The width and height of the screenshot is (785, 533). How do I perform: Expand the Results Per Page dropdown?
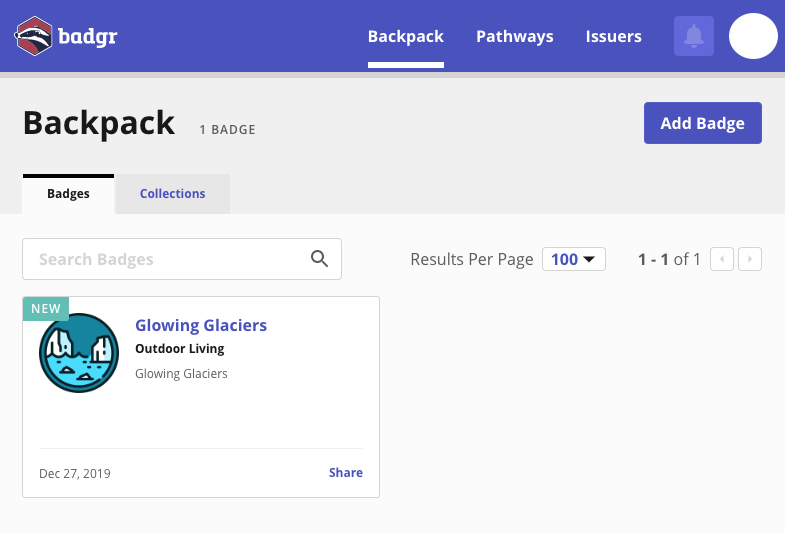[574, 260]
